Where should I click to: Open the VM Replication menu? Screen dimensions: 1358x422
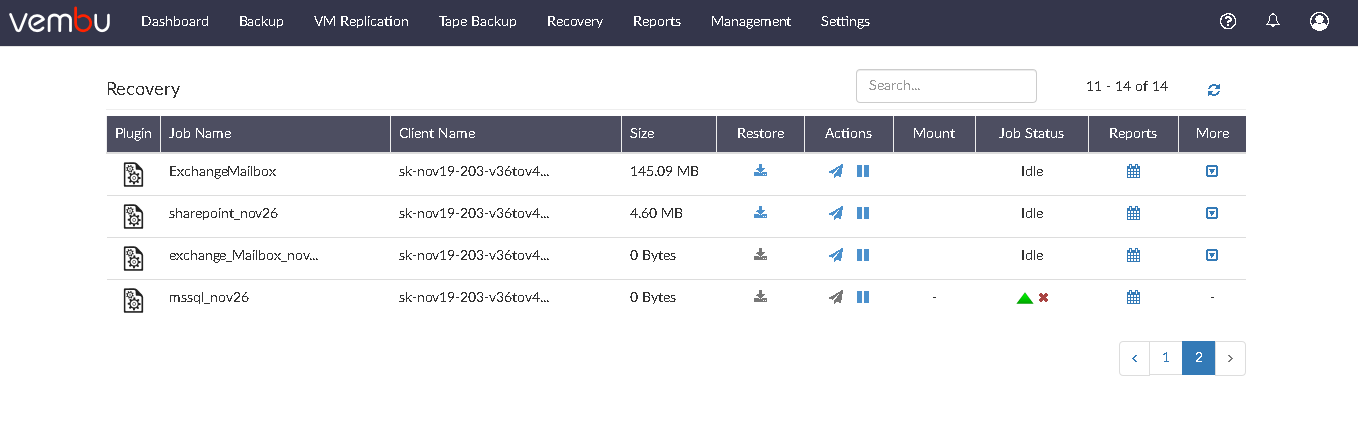click(361, 21)
